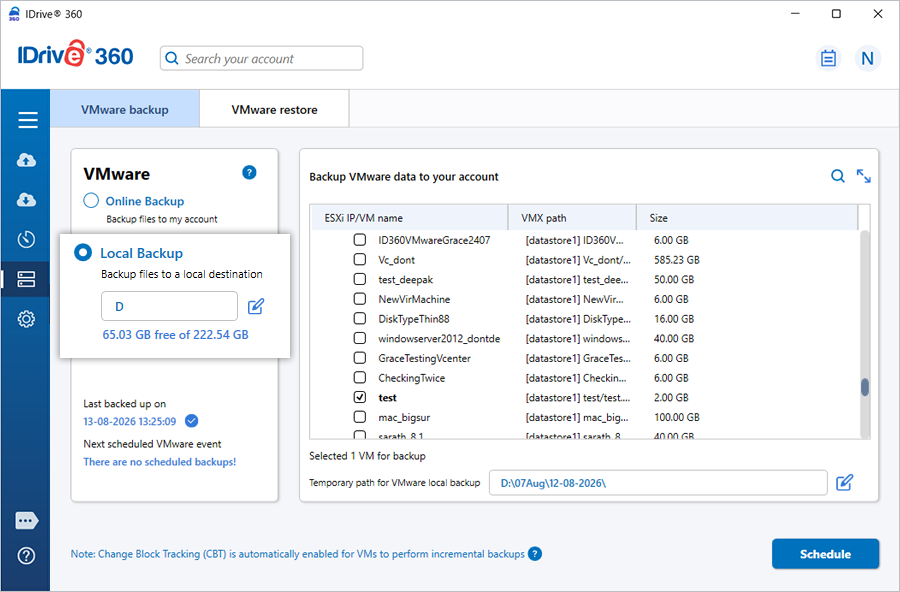Viewport: 900px width, 592px height.
Task: Open settings gear in sidebar
Action: click(26, 319)
